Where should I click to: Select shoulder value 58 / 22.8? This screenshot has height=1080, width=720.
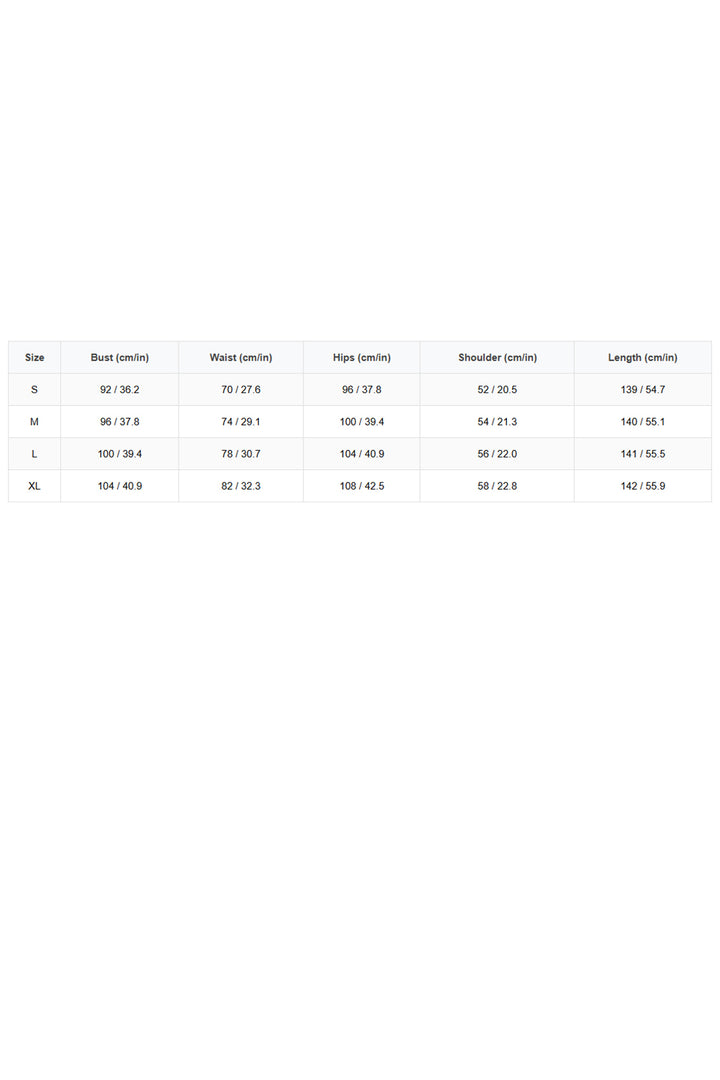click(497, 486)
